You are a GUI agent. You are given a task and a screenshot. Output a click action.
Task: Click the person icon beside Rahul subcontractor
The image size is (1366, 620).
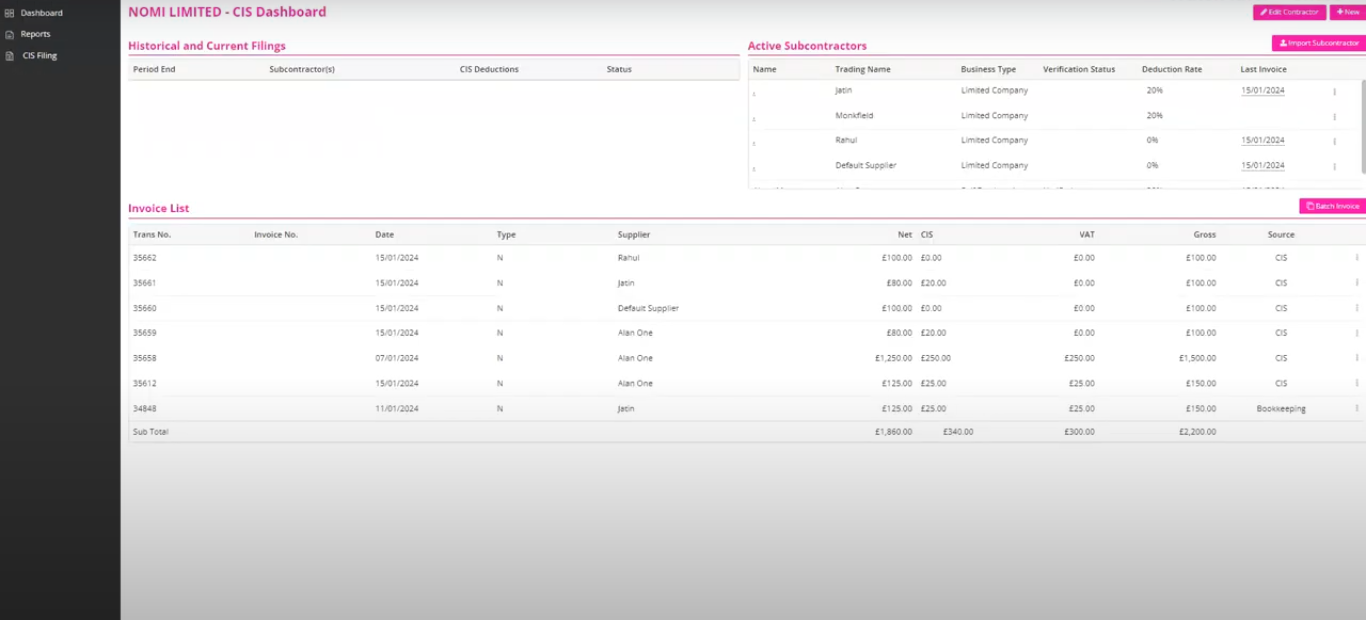754,143
